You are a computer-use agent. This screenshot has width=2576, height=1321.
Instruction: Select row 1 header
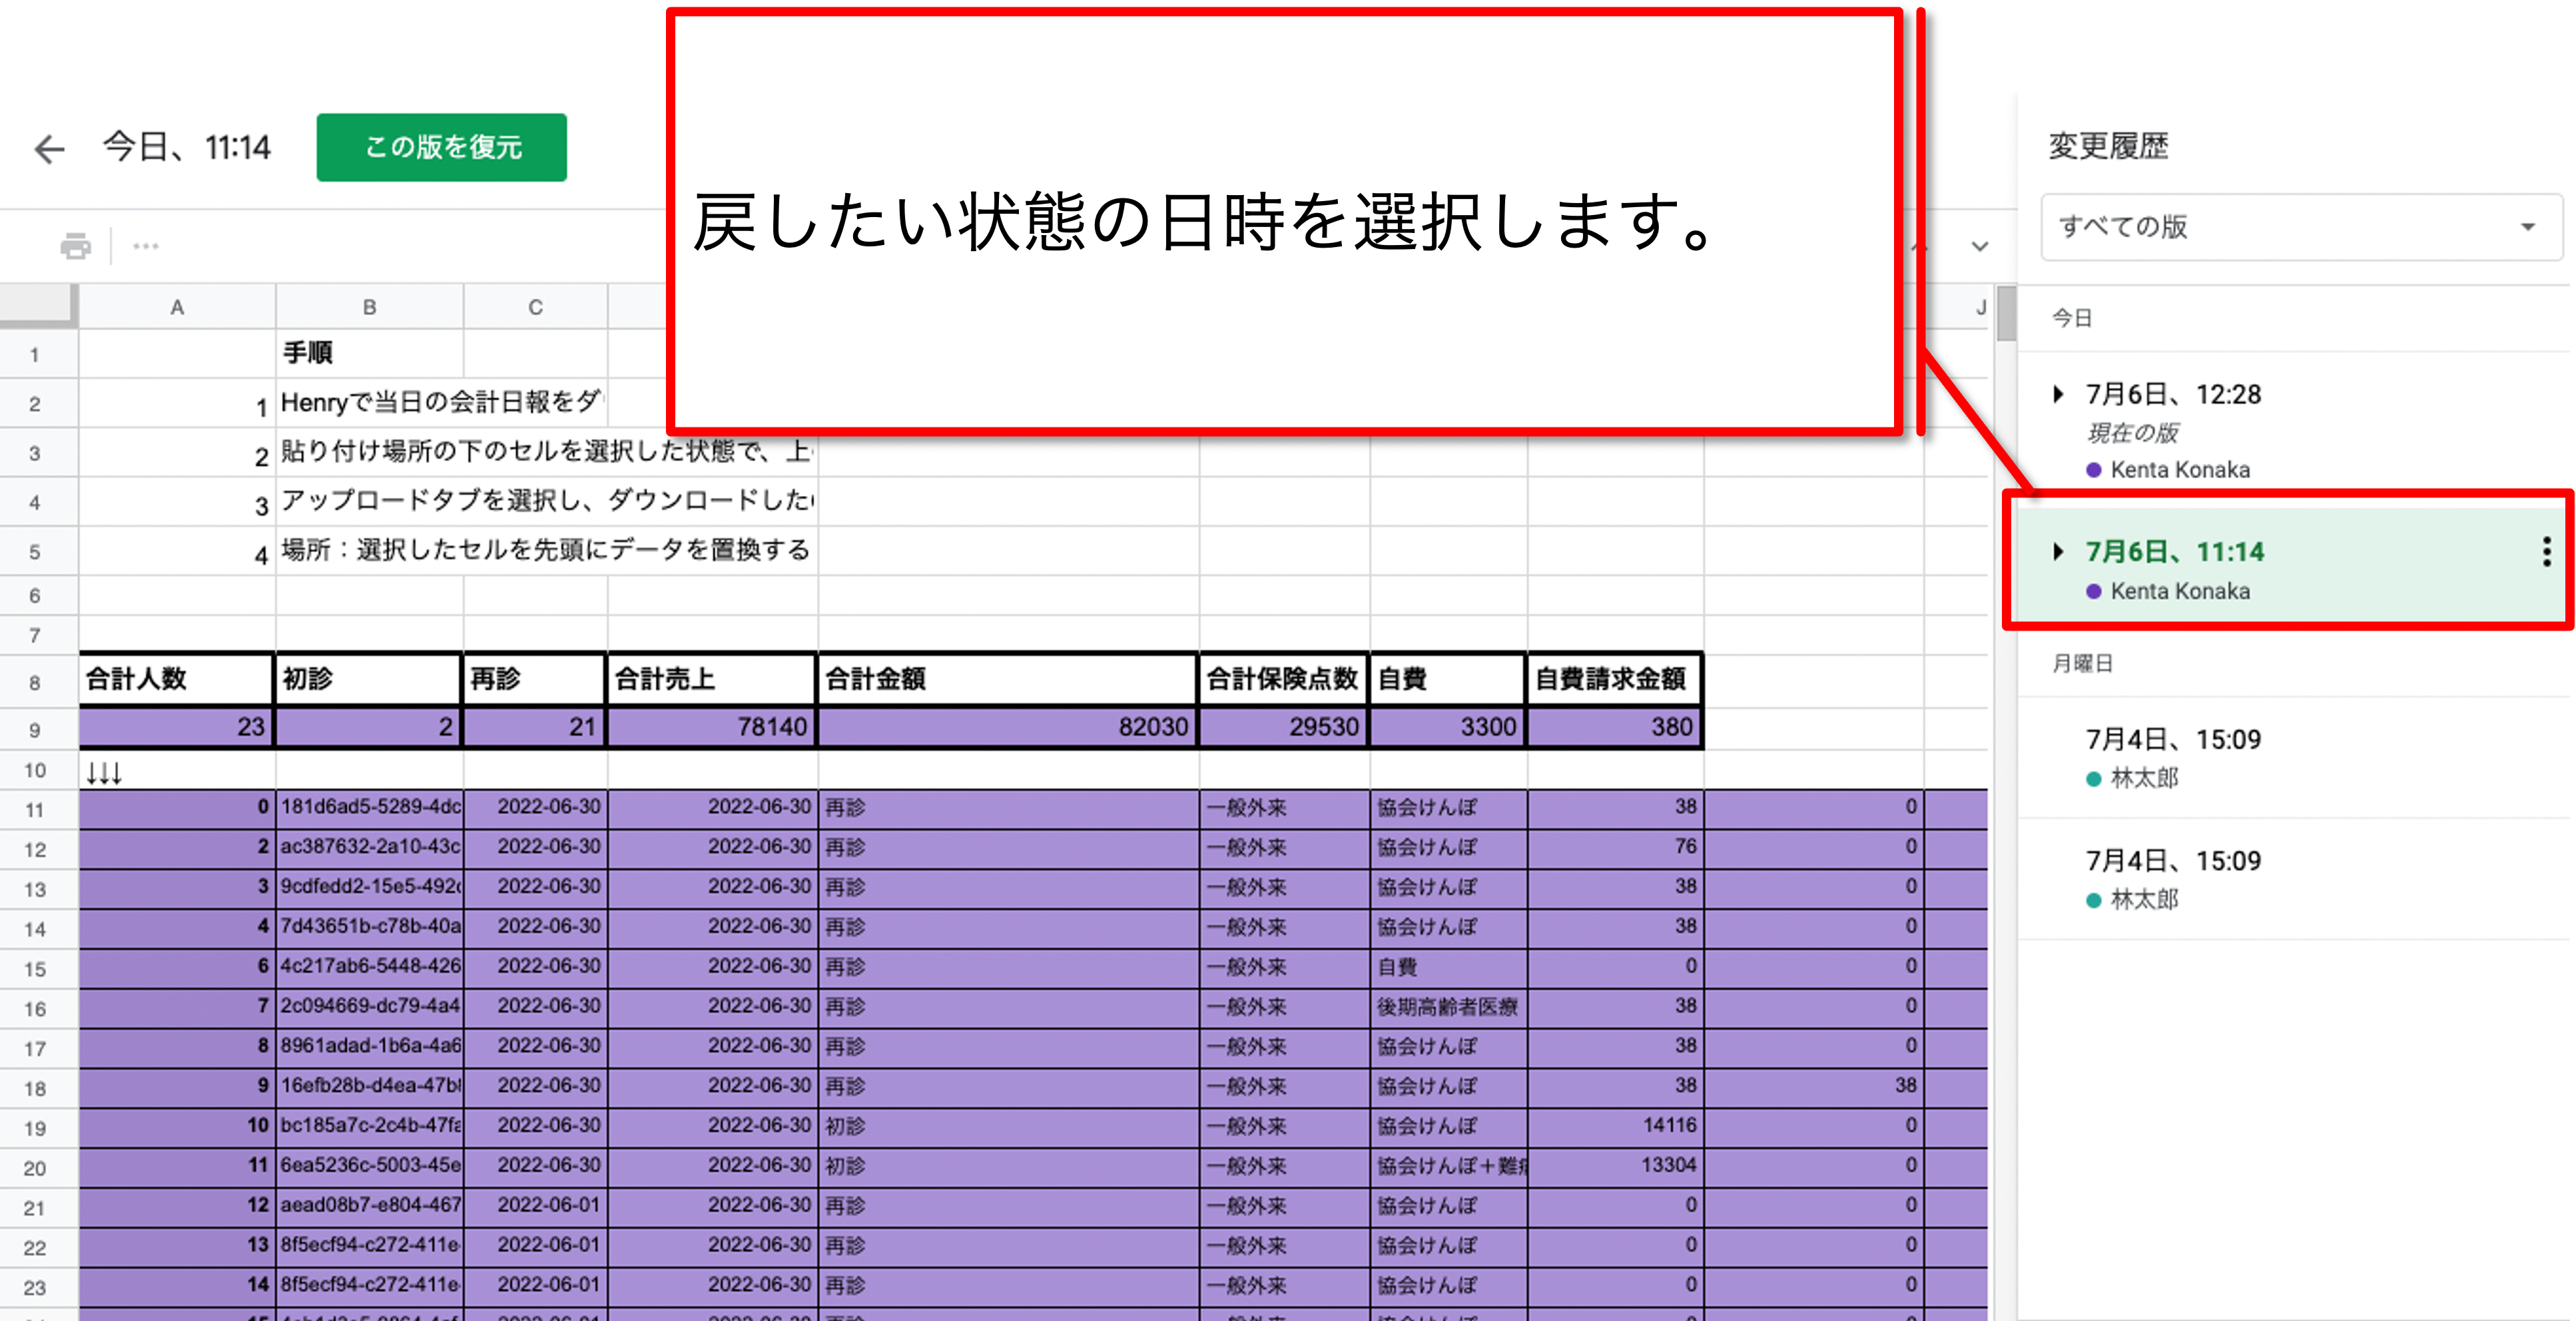coord(36,354)
